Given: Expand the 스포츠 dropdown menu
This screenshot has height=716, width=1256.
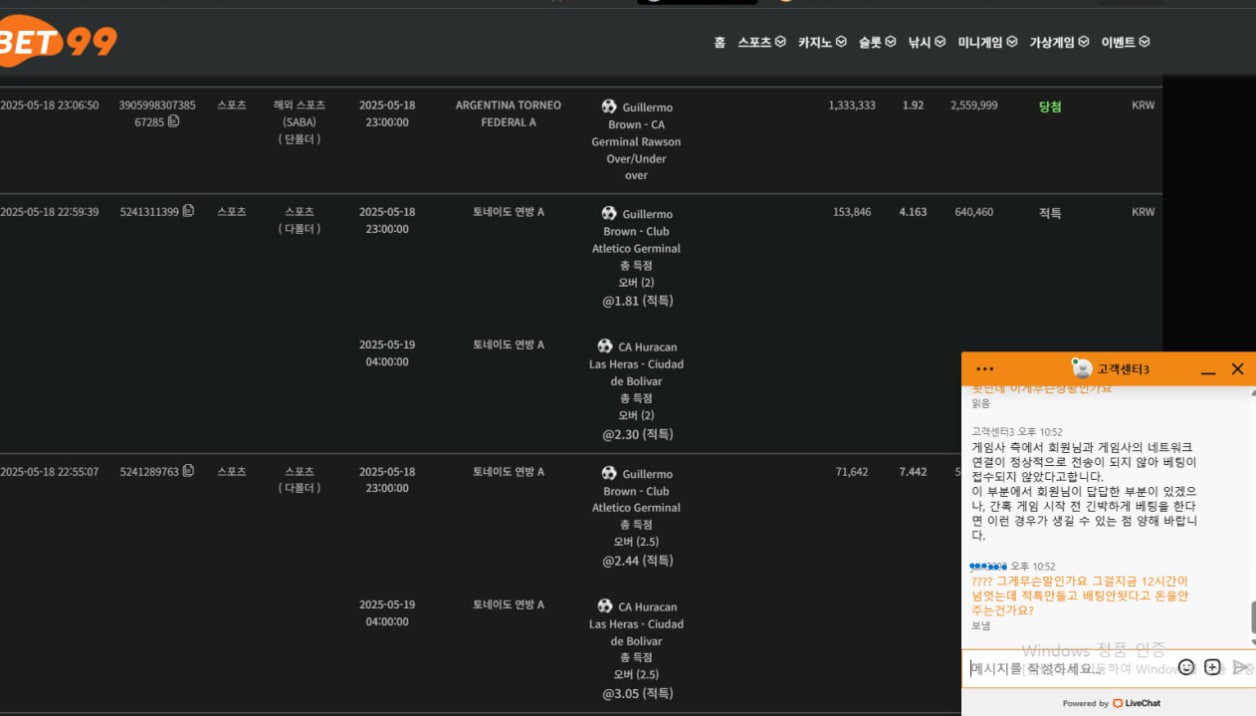Looking at the screenshot, I should point(761,42).
